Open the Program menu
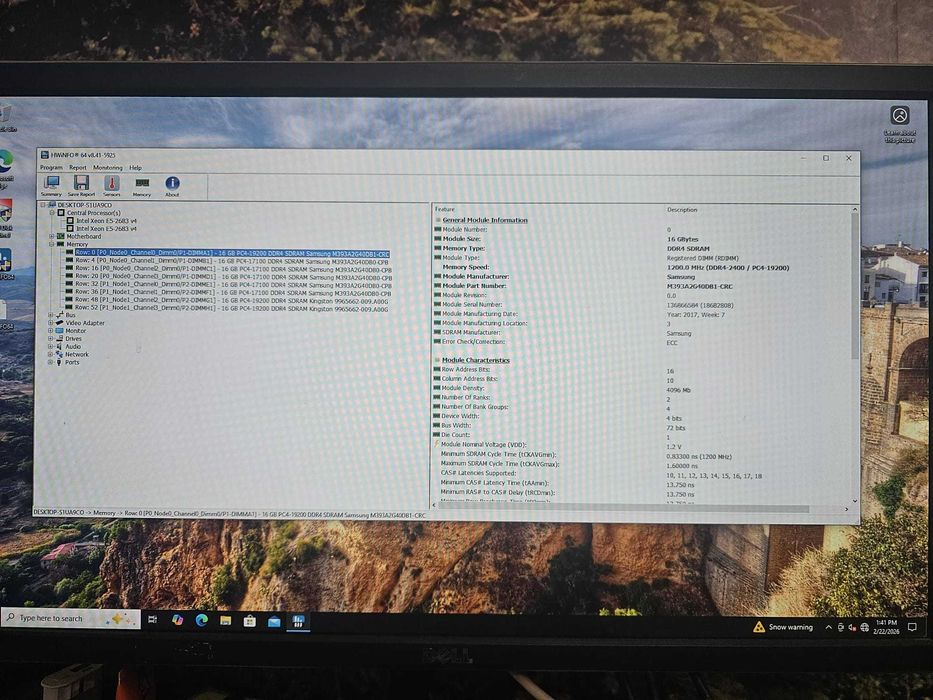 [x=51, y=167]
